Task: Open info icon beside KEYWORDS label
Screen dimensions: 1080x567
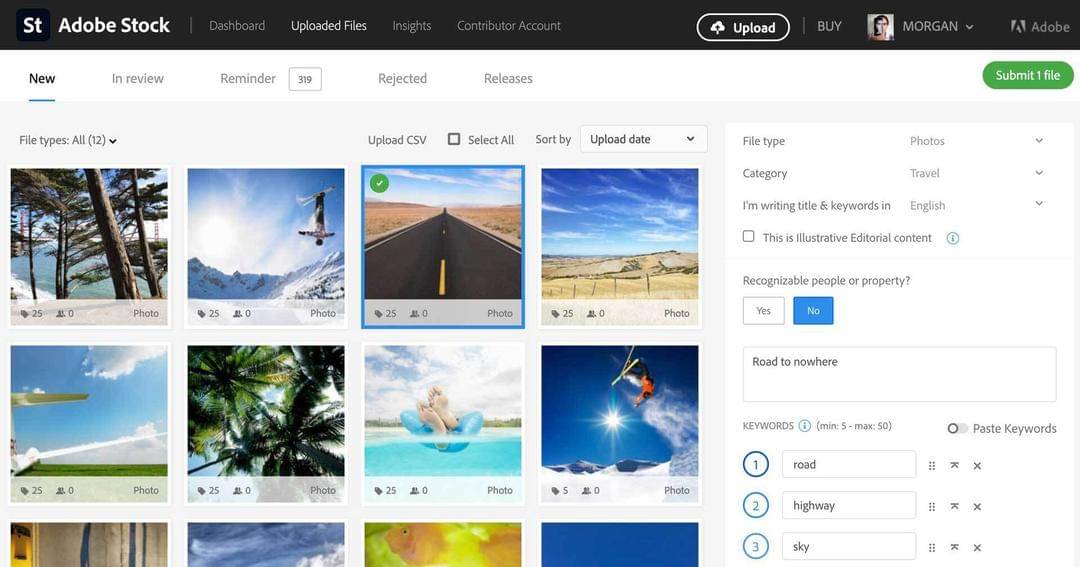Action: [804, 426]
